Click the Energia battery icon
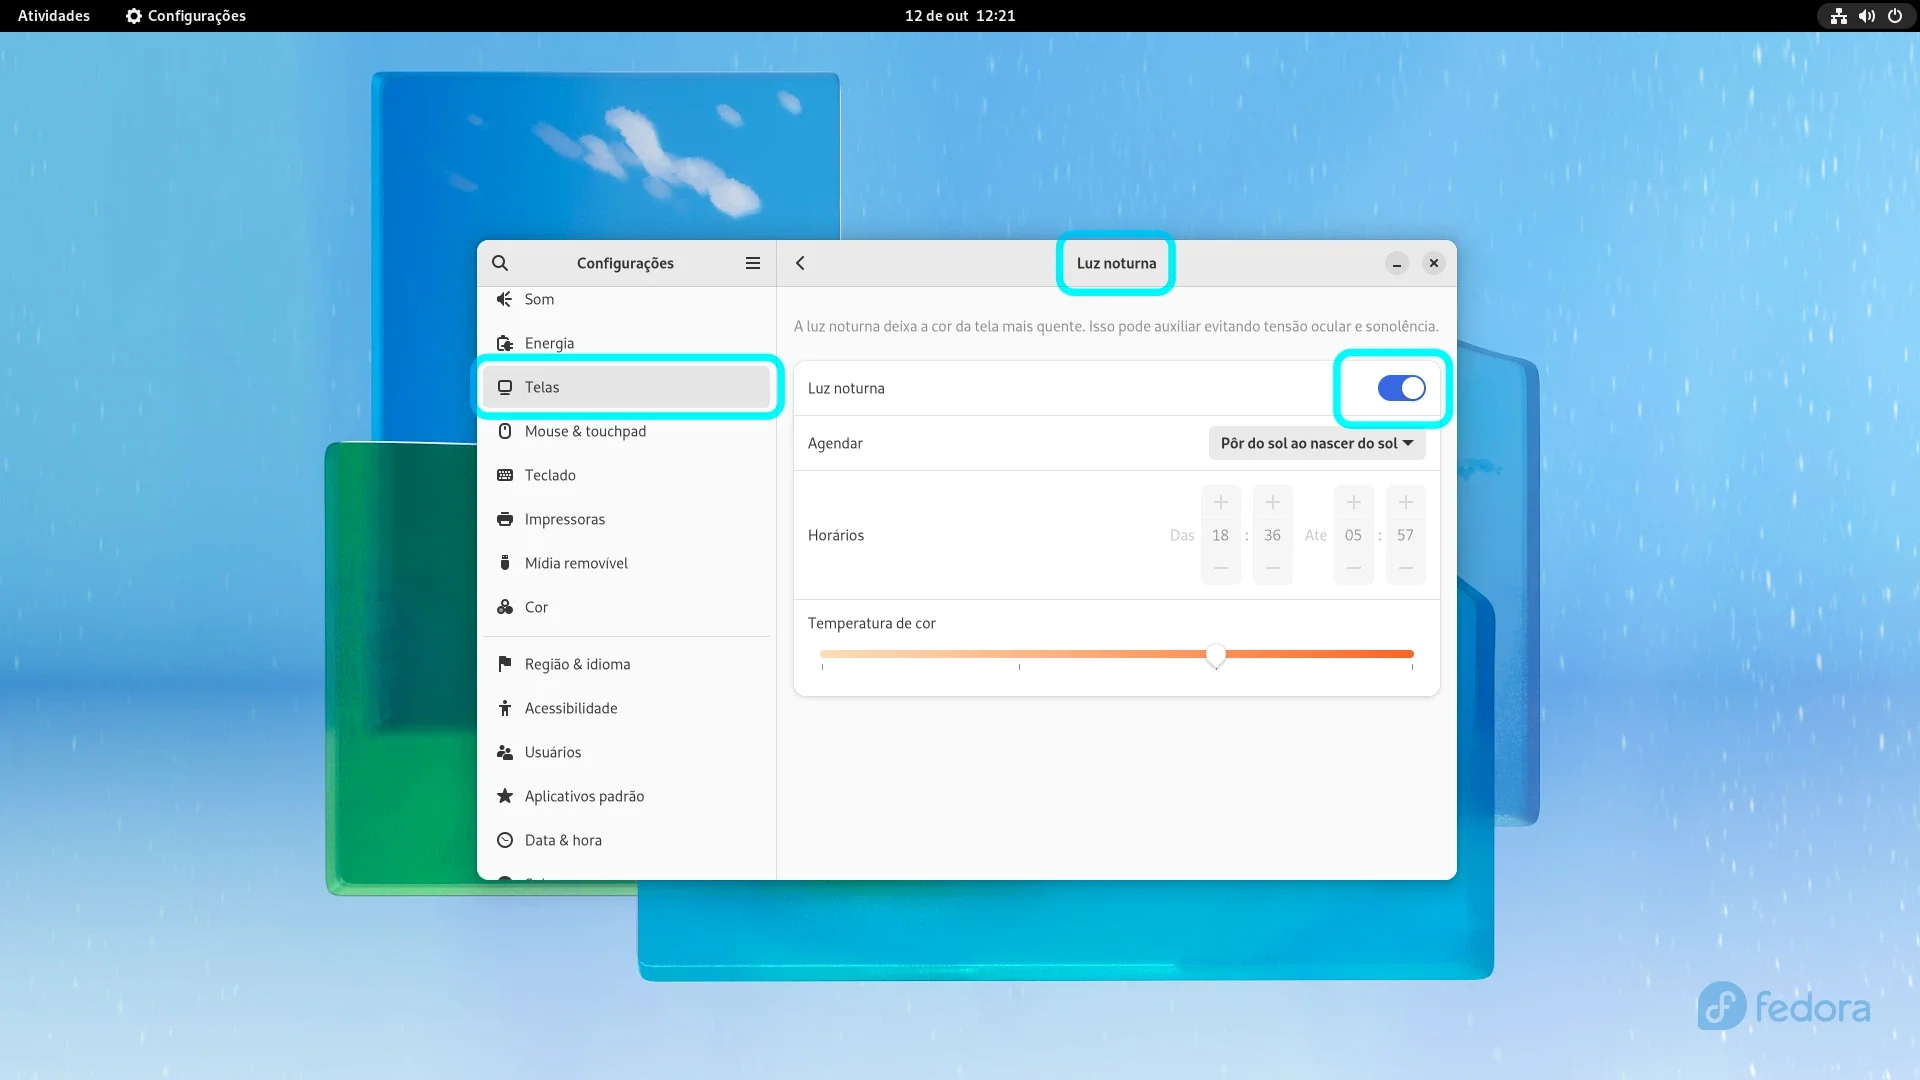The height and width of the screenshot is (1080, 1920). pos(505,343)
